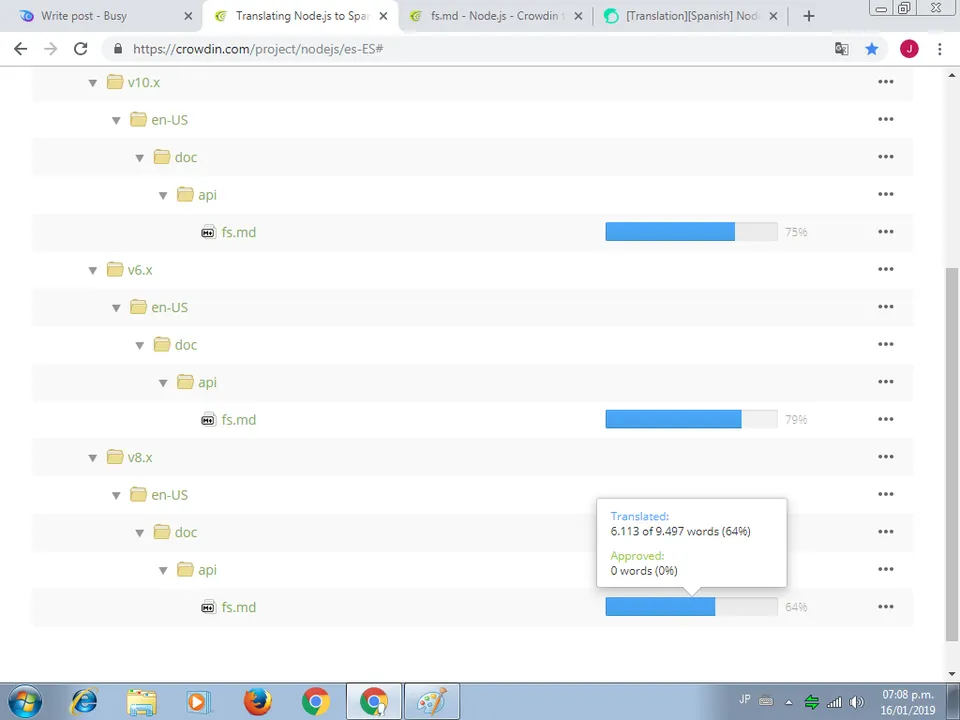960x720 pixels.
Task: Collapse the v6.x folder triangle
Action: click(x=92, y=270)
